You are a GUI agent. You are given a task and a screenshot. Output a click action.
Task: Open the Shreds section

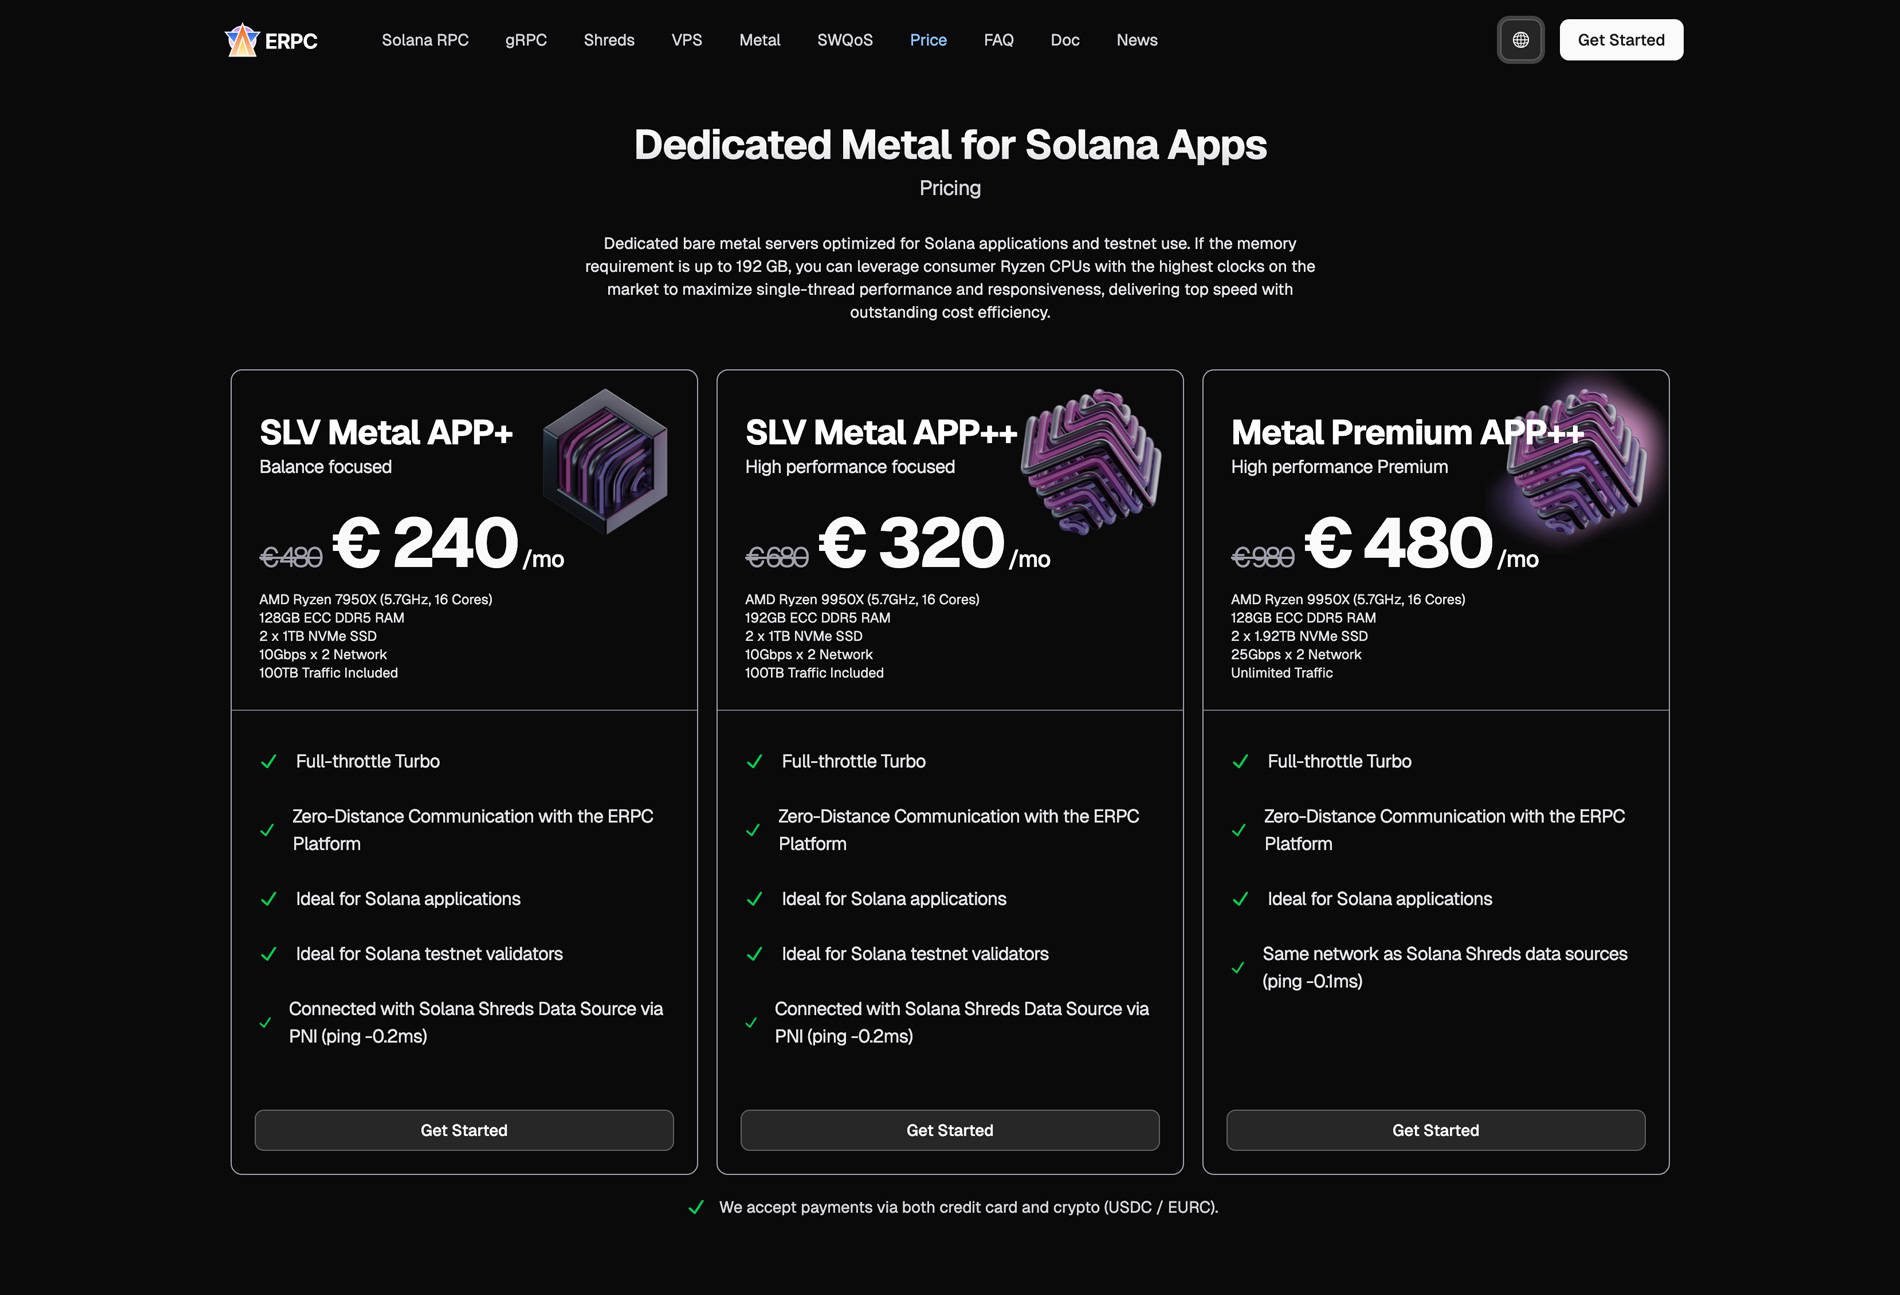tap(608, 40)
